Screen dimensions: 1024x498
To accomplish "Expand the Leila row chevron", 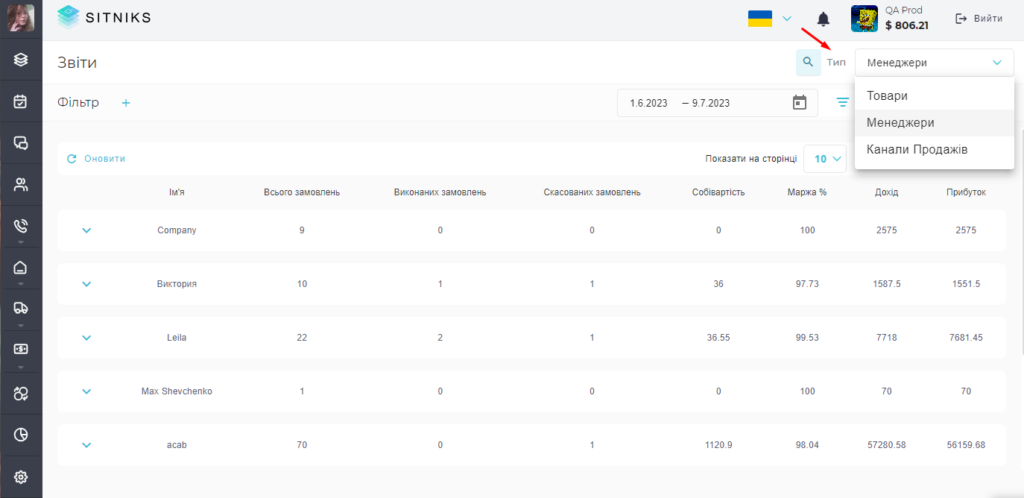I will point(86,337).
